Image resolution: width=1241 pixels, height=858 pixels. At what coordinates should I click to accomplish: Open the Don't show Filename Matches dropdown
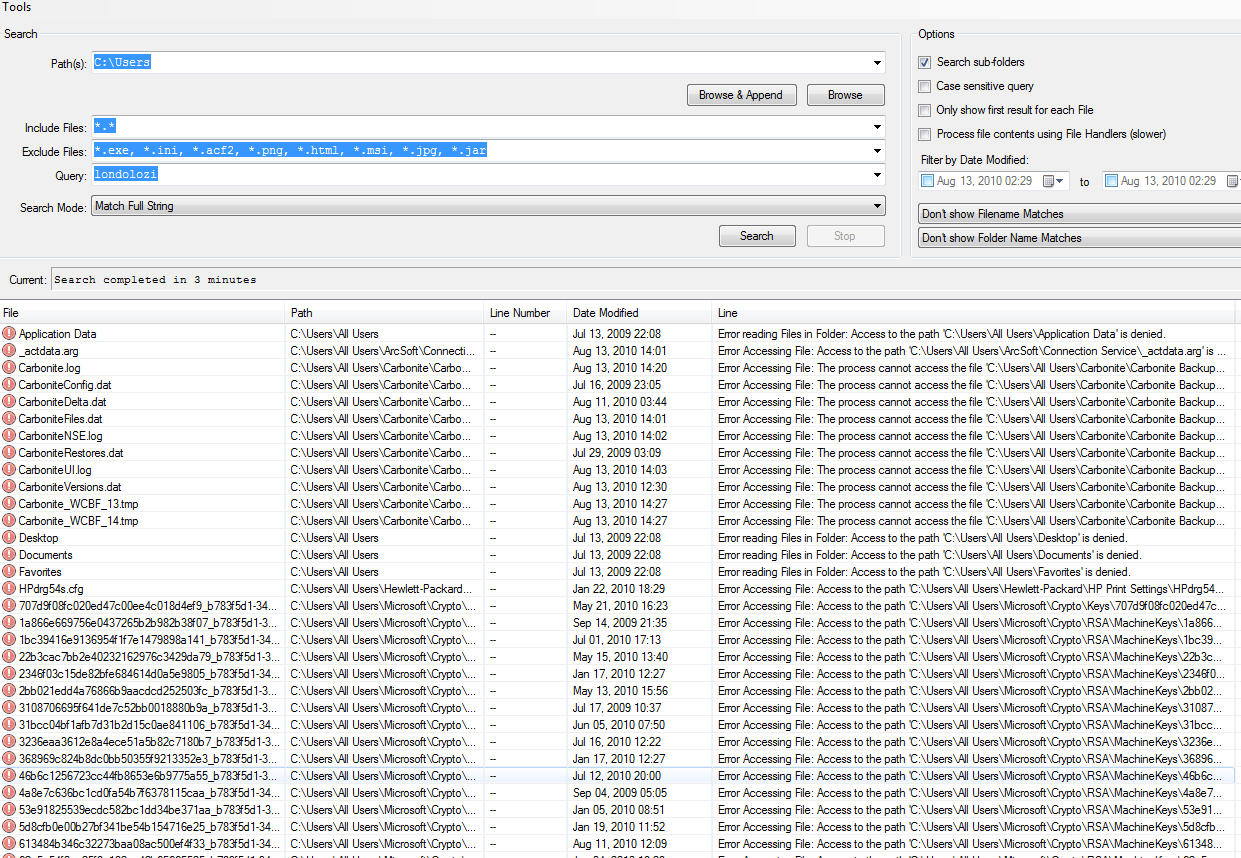1078,214
